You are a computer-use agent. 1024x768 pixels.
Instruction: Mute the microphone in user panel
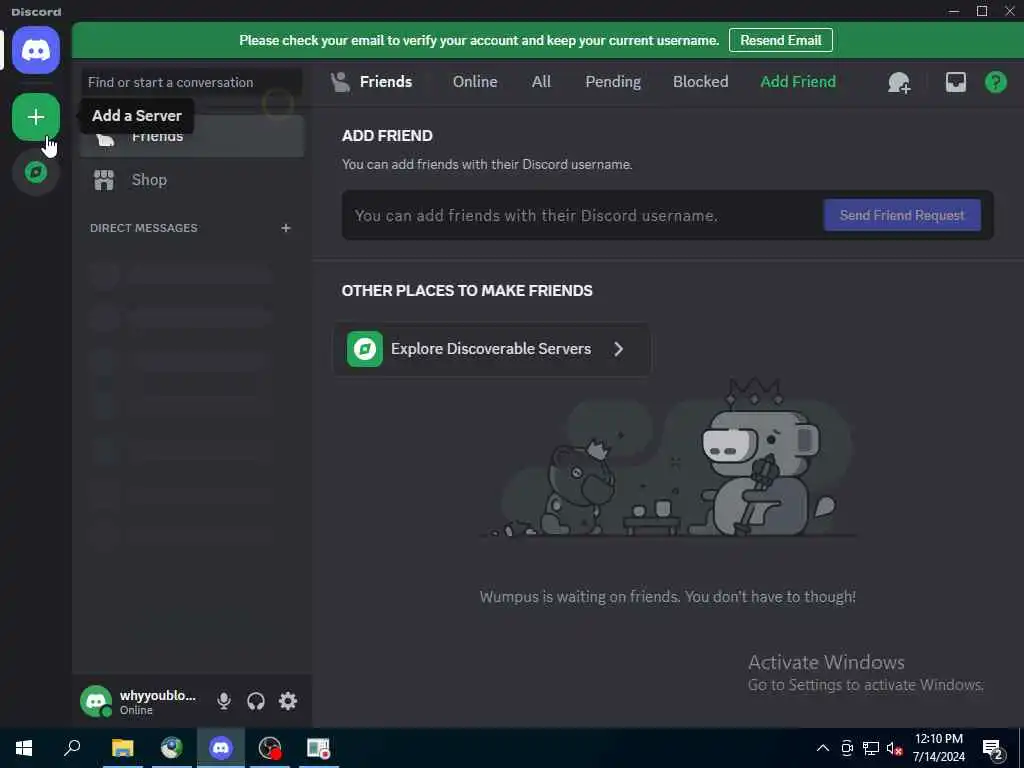(x=224, y=701)
